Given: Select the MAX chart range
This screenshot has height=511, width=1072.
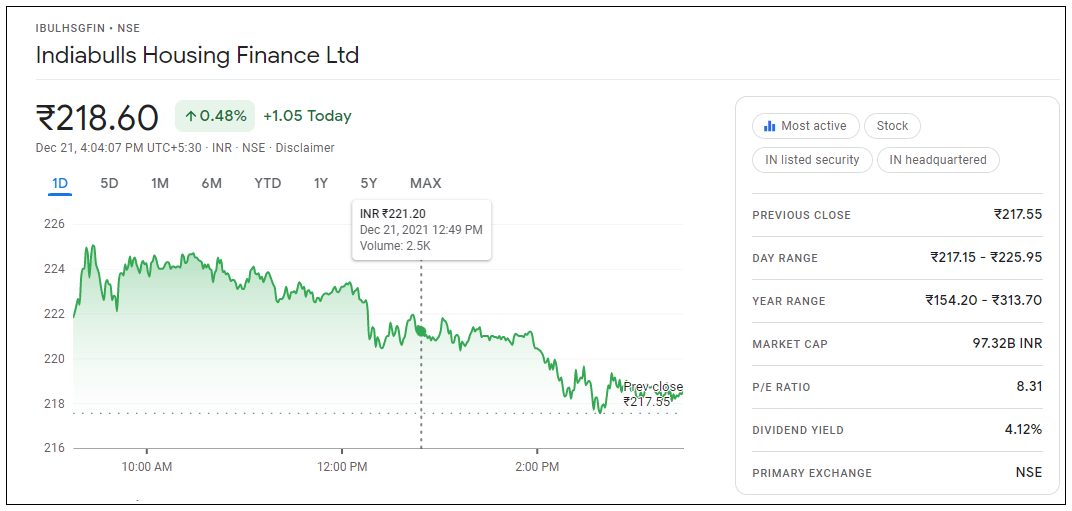Looking at the screenshot, I should tap(425, 183).
